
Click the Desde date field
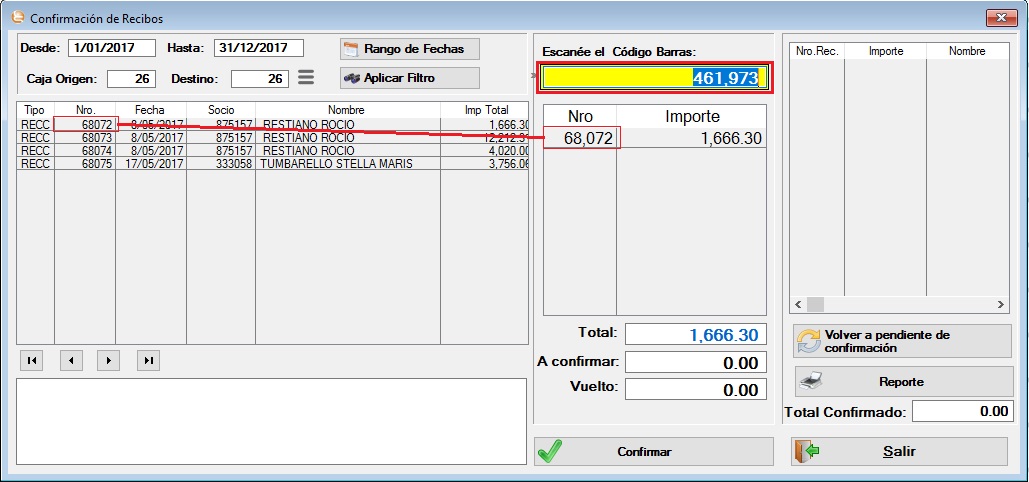coord(112,48)
